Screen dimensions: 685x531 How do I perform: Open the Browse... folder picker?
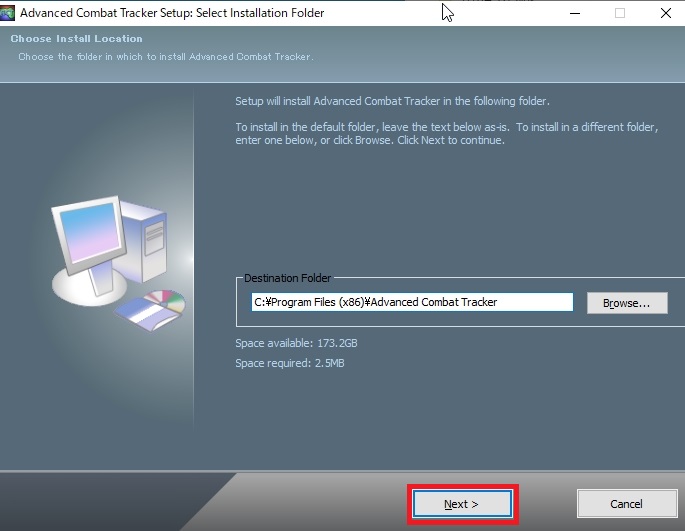pos(627,303)
